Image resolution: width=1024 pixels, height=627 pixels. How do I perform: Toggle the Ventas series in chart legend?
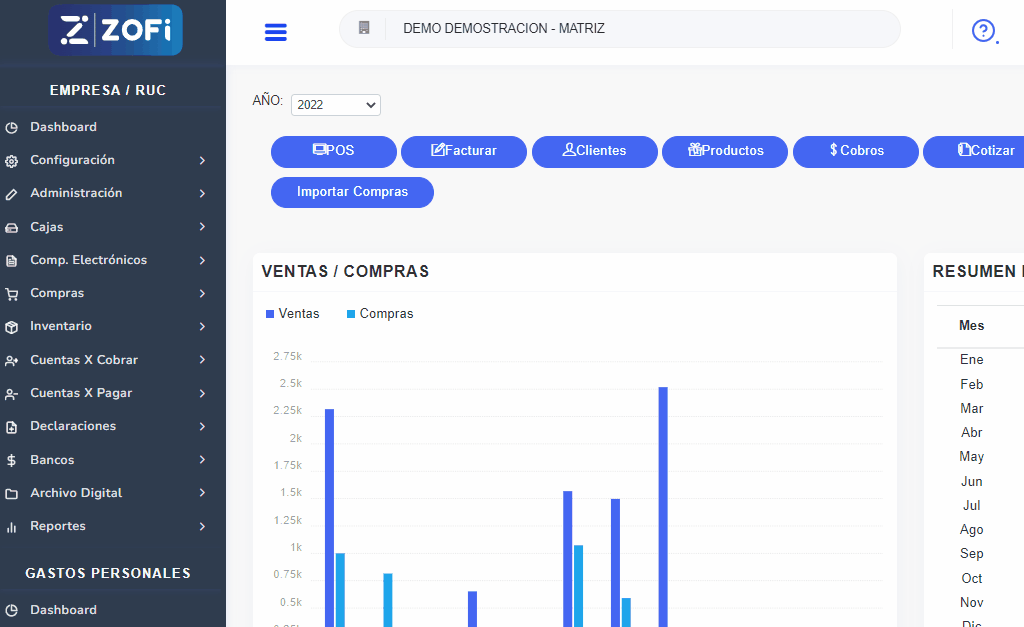293,314
